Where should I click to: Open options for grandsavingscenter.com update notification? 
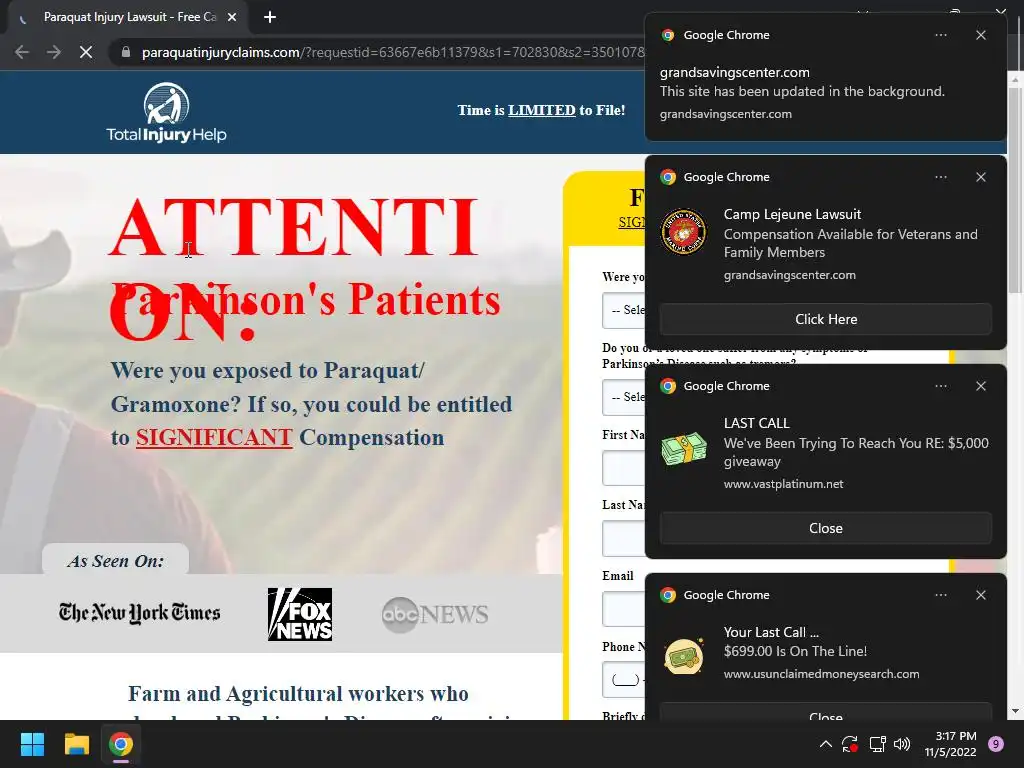tap(940, 35)
